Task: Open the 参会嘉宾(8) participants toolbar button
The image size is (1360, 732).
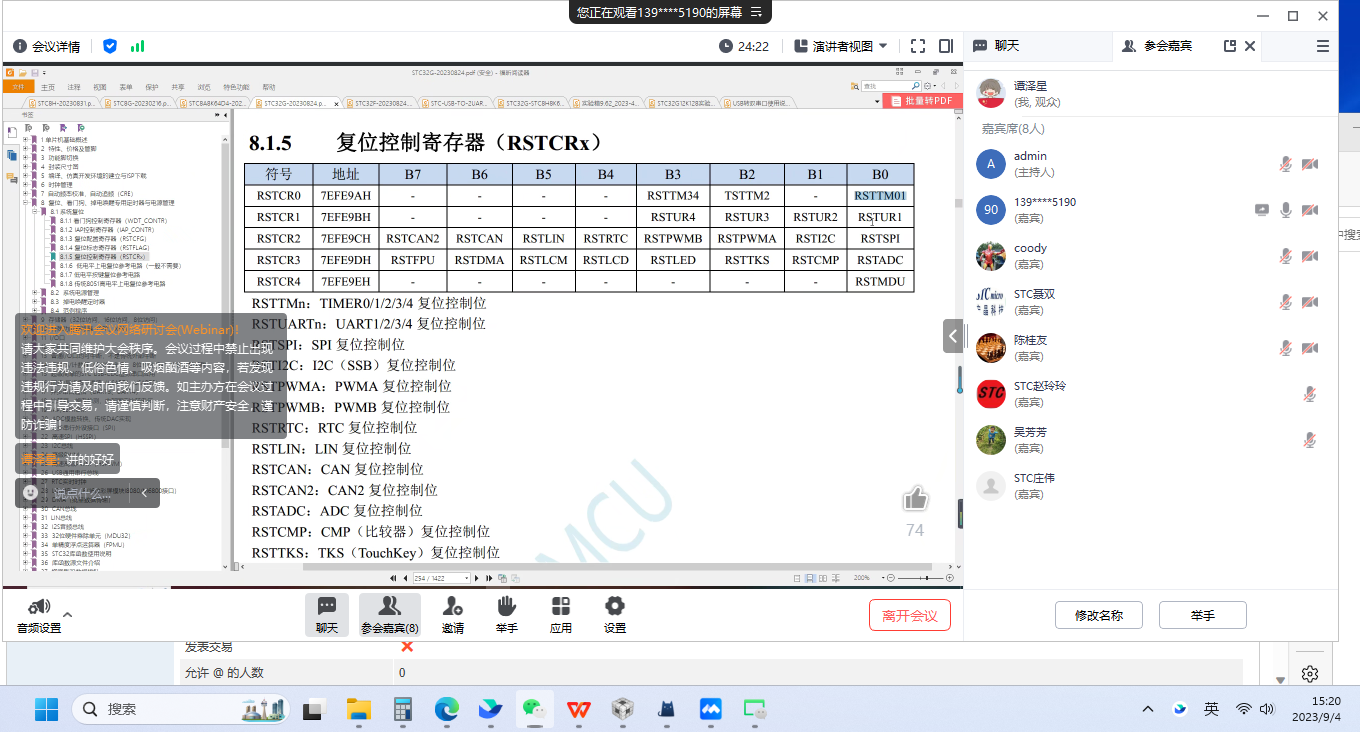Action: tap(390, 614)
